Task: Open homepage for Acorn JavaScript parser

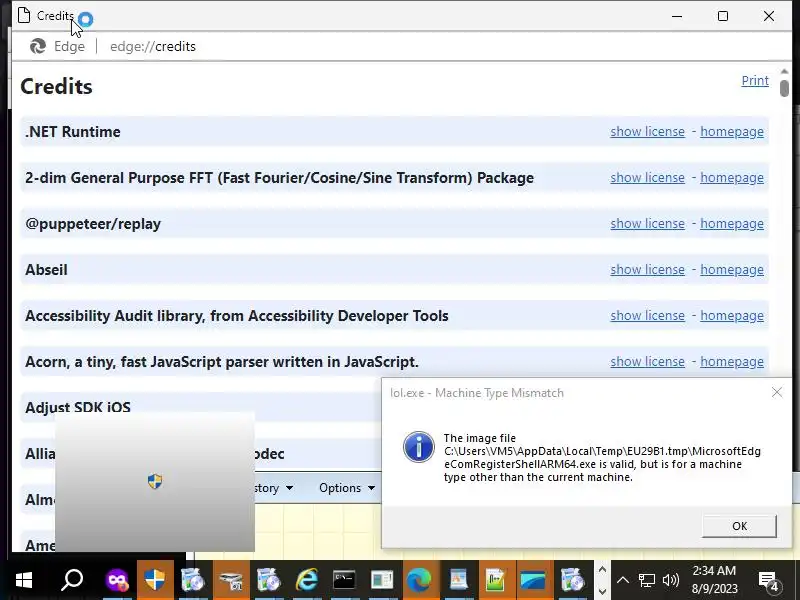Action: tap(732, 361)
